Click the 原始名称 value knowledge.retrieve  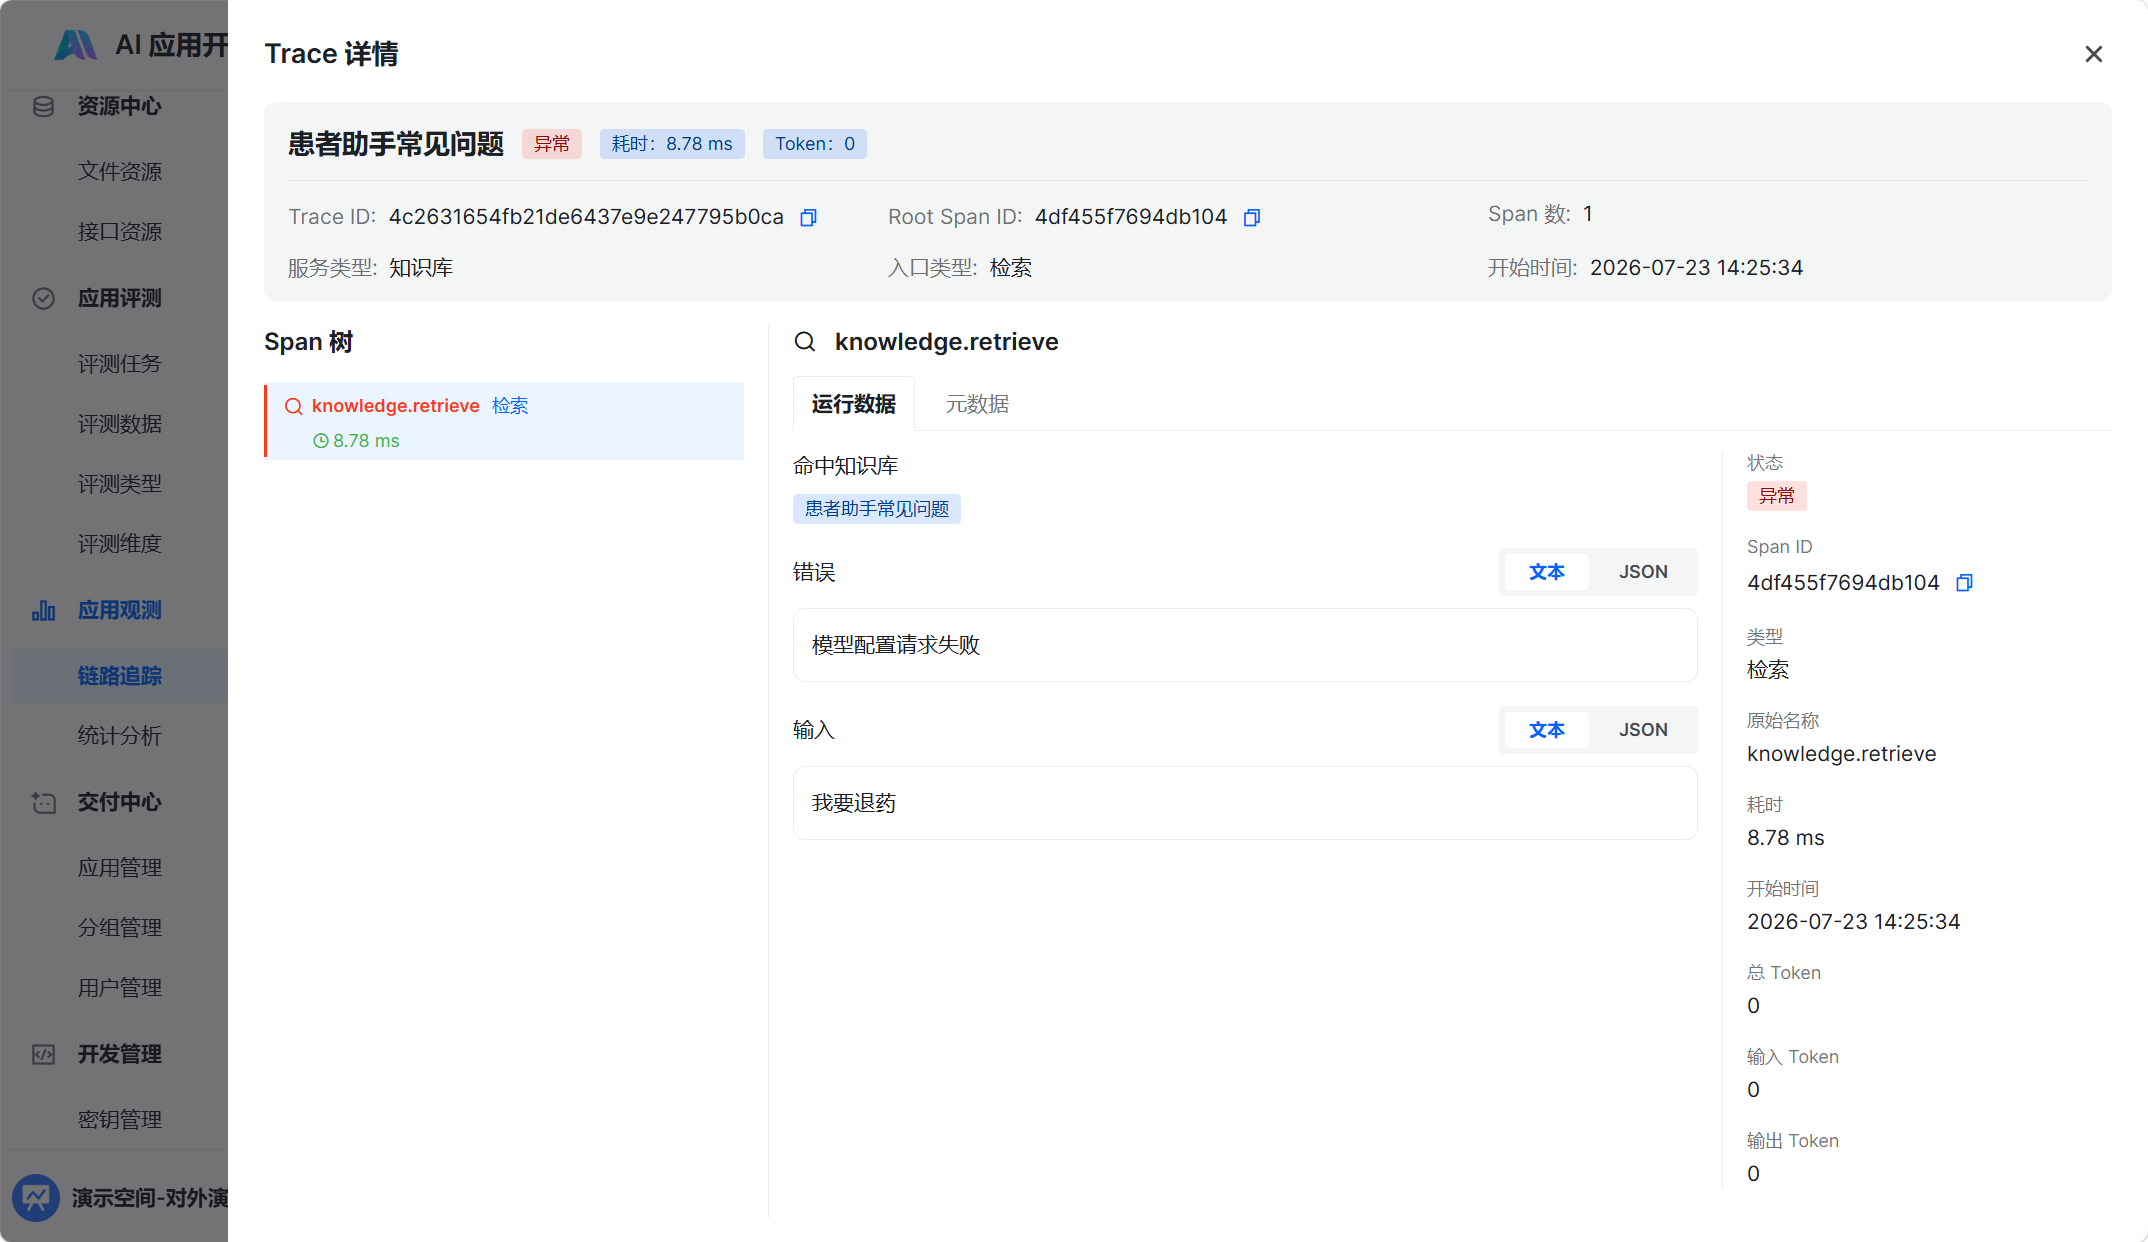1841,754
